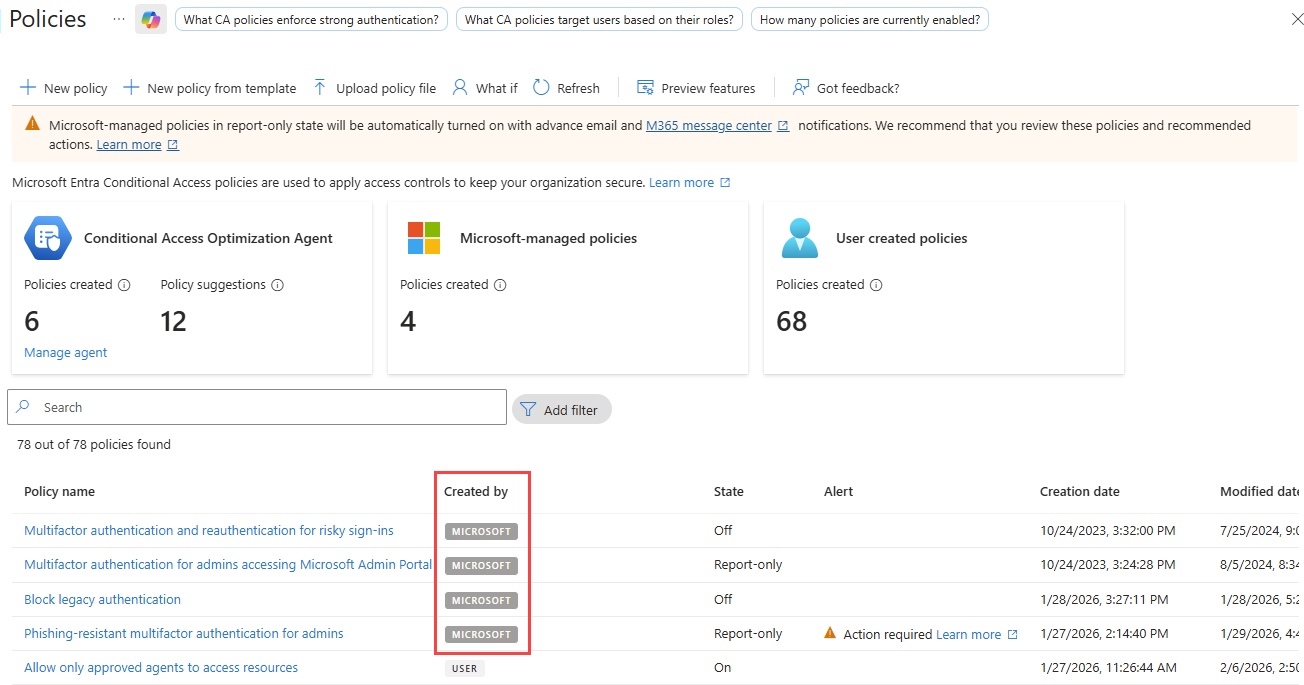The image size is (1304, 685).
Task: Click the Copilot icon beside Policies title
Action: [151, 19]
